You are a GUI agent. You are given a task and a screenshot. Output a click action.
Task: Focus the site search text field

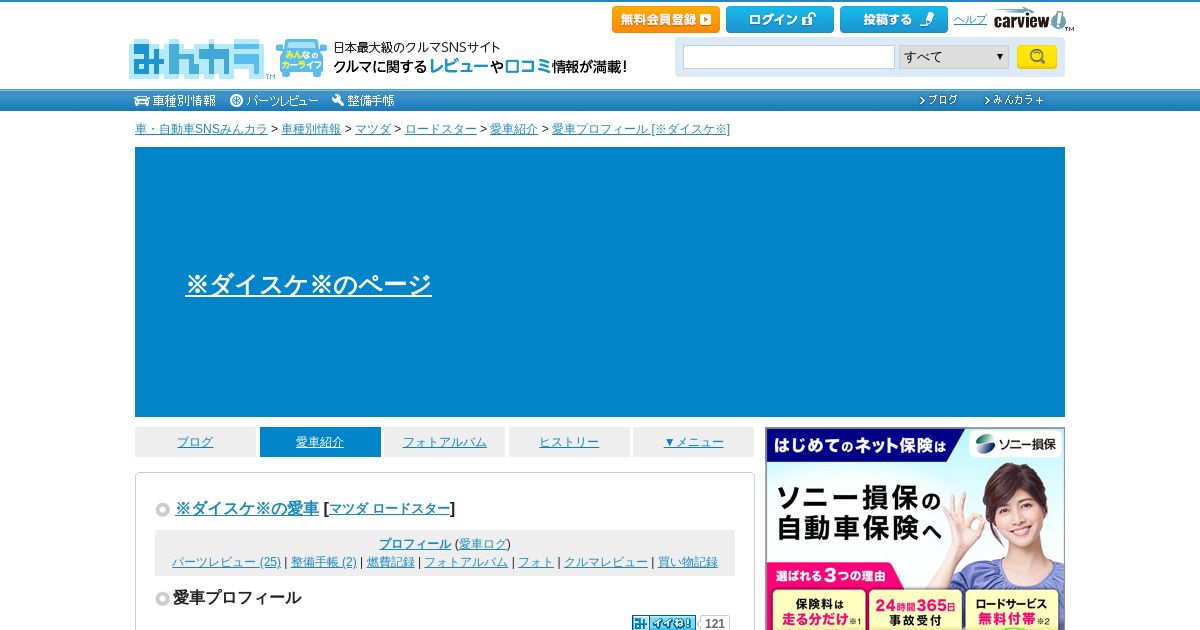(x=789, y=57)
